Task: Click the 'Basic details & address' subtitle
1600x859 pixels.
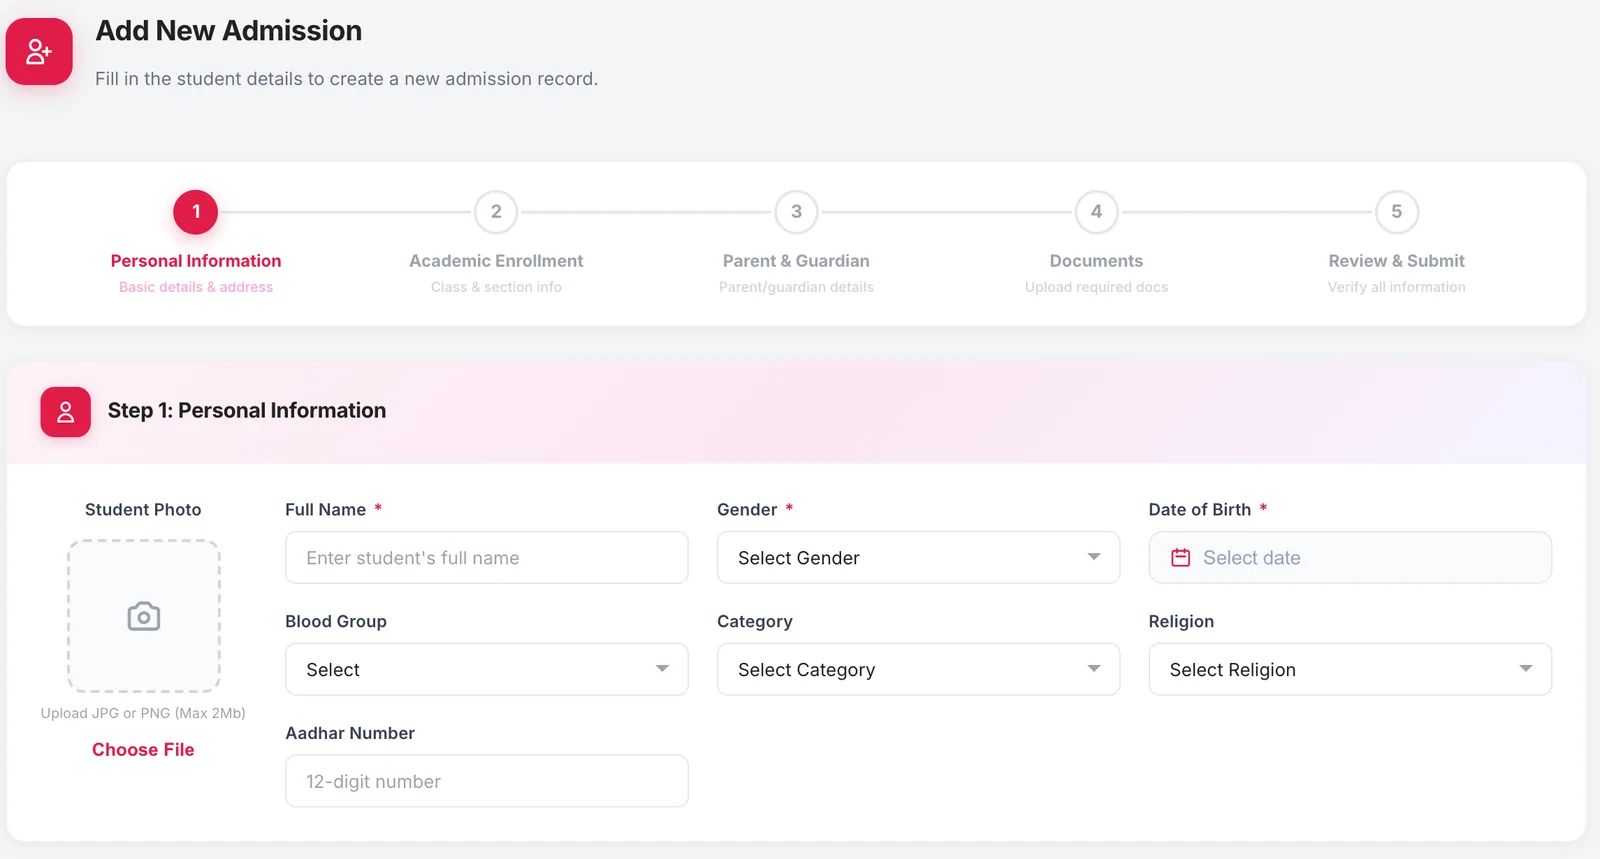Action: tap(196, 287)
